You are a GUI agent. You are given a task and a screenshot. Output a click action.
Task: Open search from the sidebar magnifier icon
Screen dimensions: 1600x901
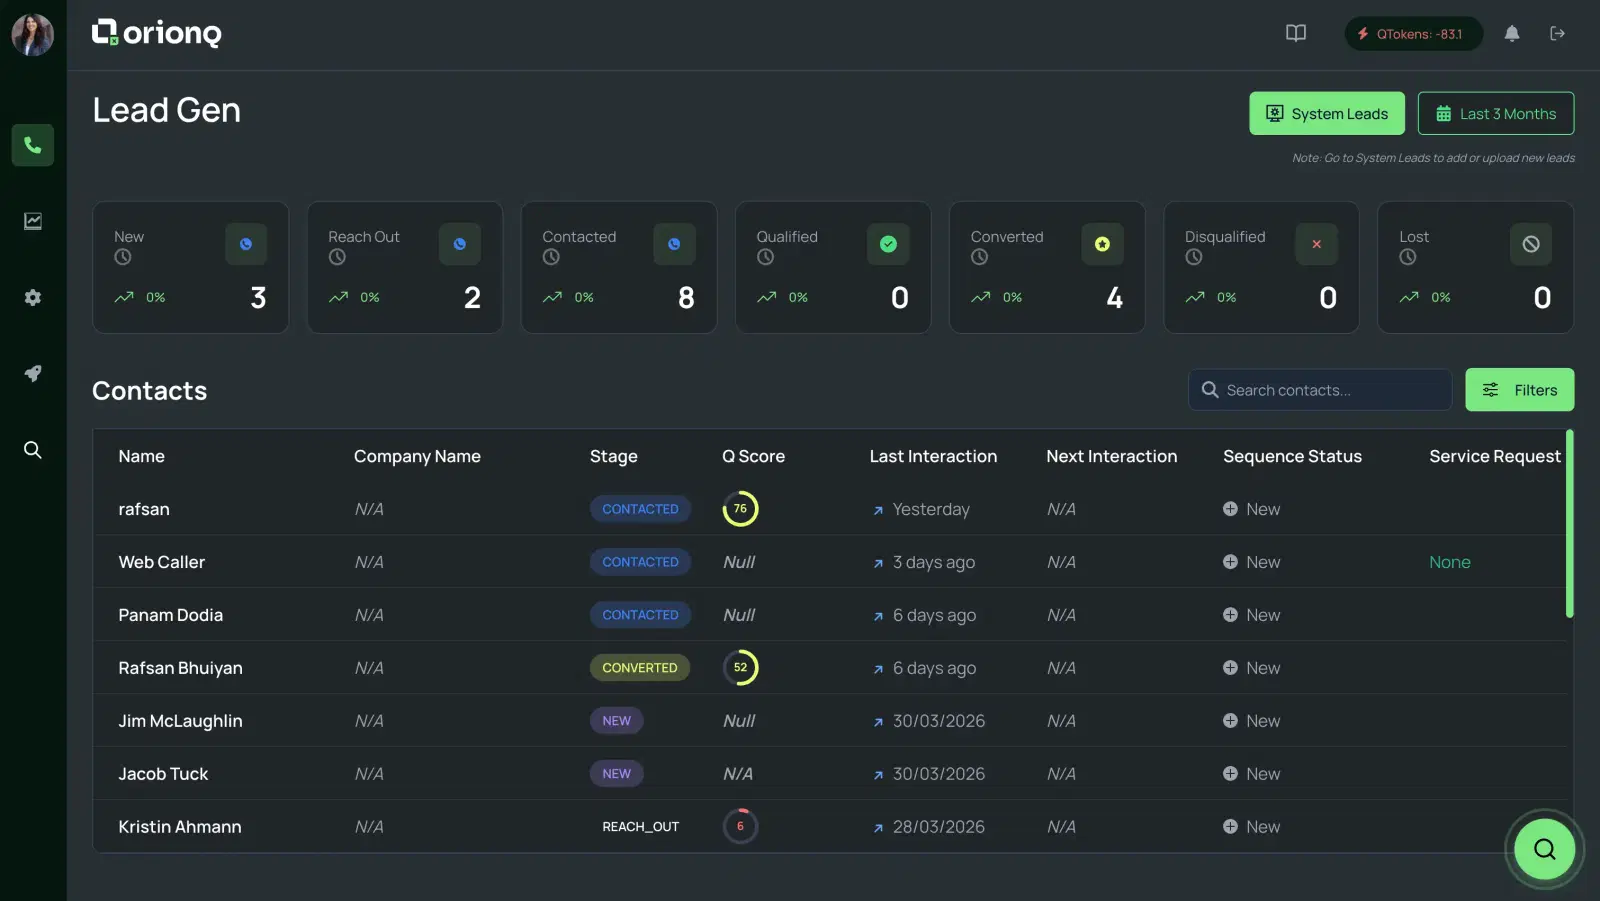(x=32, y=450)
